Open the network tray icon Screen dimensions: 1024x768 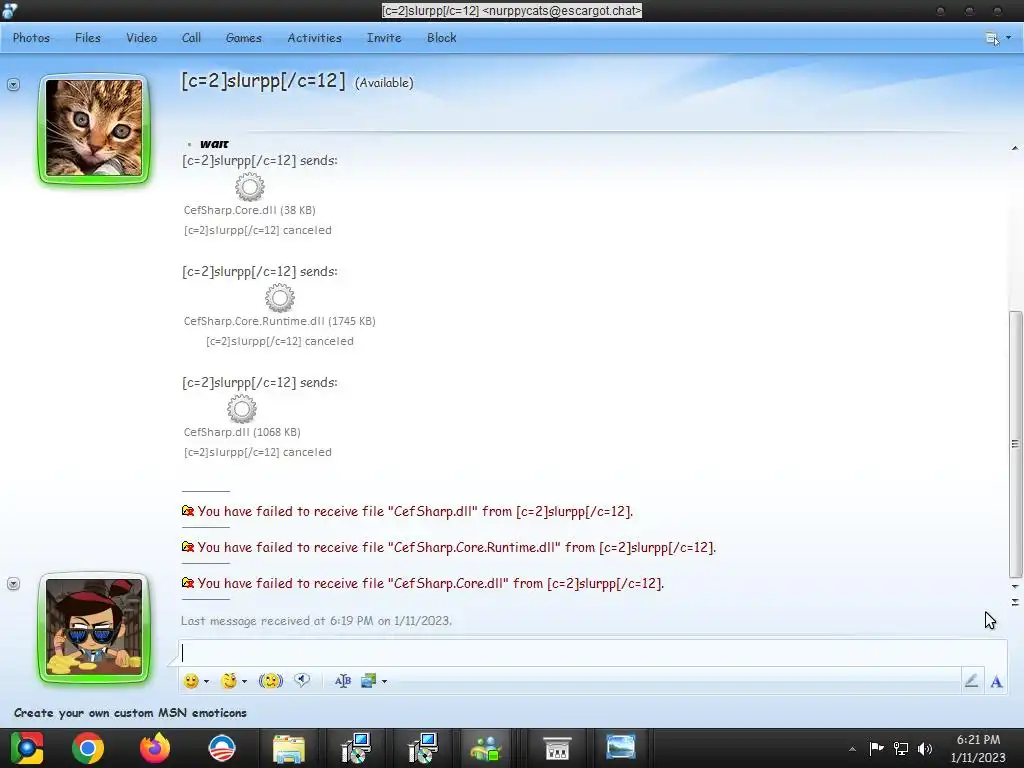coord(901,748)
